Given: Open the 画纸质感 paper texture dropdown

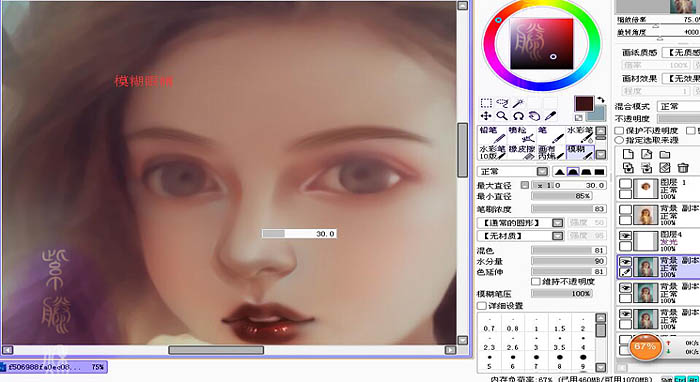Looking at the screenshot, I should pyautogui.click(x=680, y=52).
